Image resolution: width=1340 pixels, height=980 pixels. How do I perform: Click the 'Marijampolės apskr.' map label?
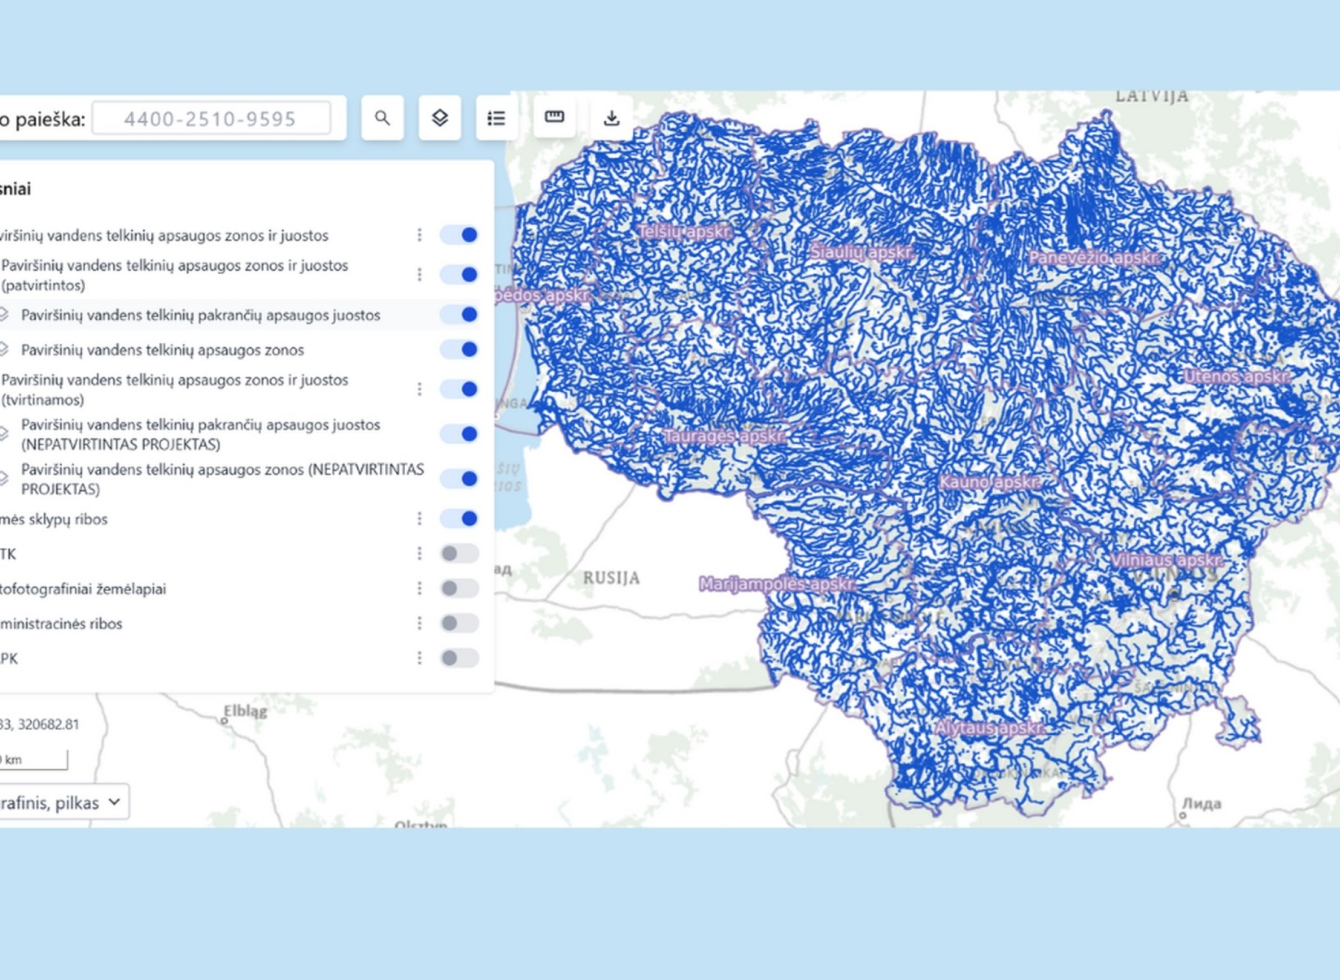(x=777, y=584)
